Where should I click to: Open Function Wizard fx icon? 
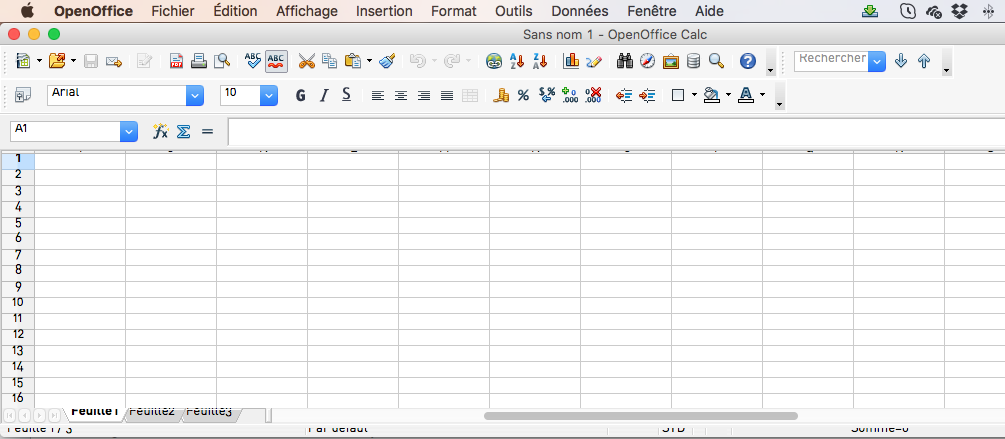click(160, 131)
